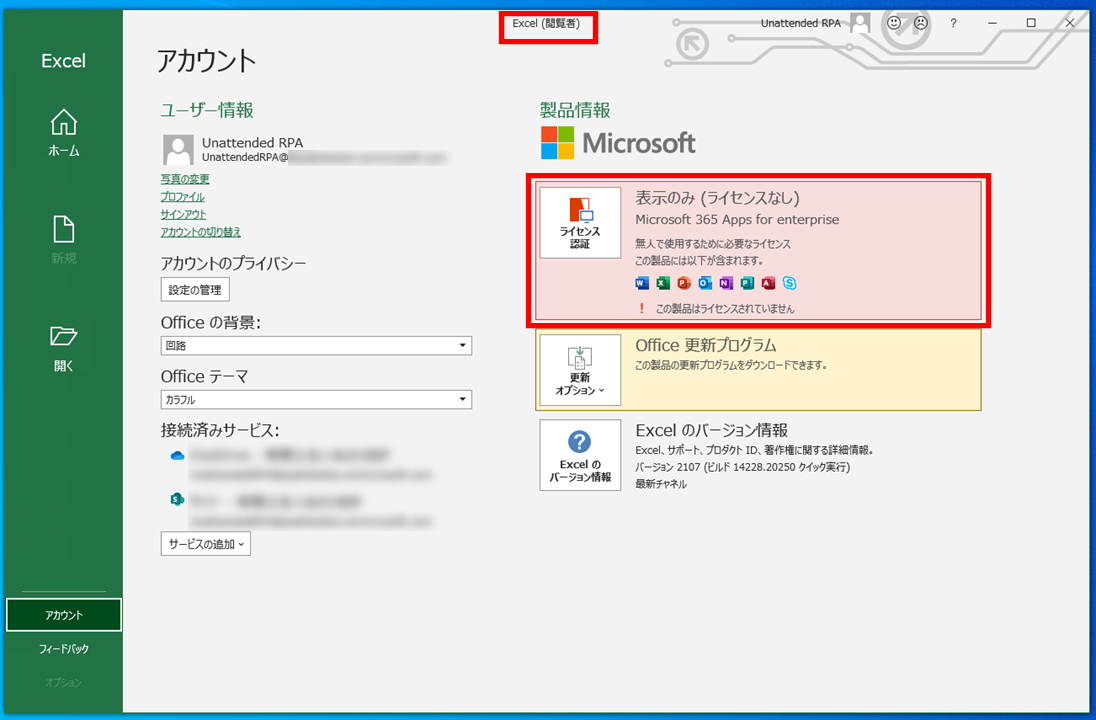
Task: Click the Skype app icon
Action: click(x=789, y=283)
